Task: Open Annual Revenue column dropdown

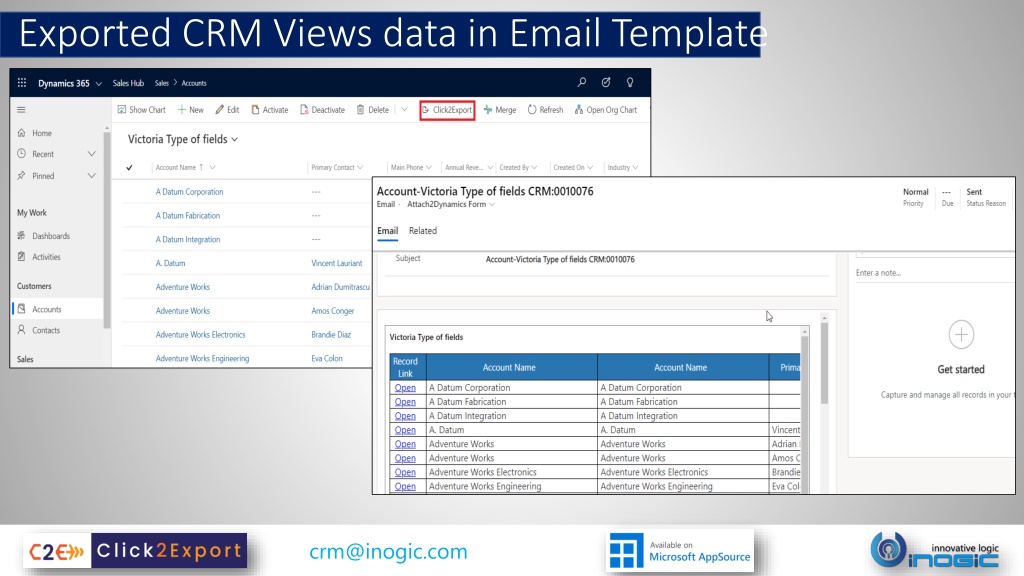Action: [490, 168]
